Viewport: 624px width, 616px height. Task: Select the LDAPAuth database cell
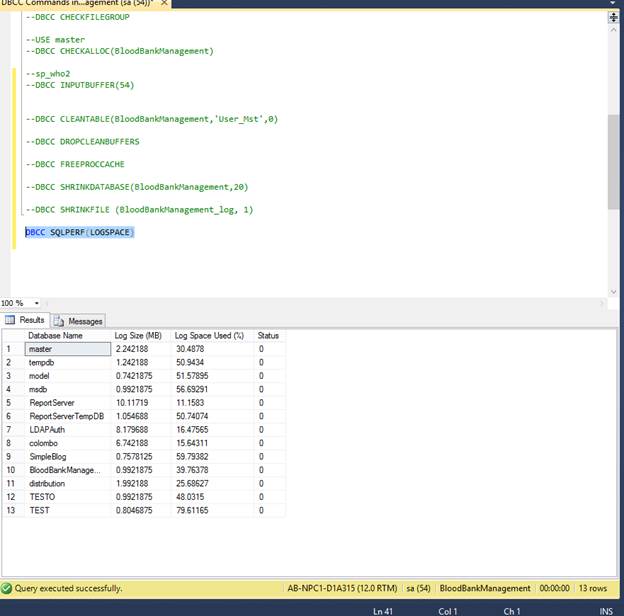pyautogui.click(x=68, y=430)
